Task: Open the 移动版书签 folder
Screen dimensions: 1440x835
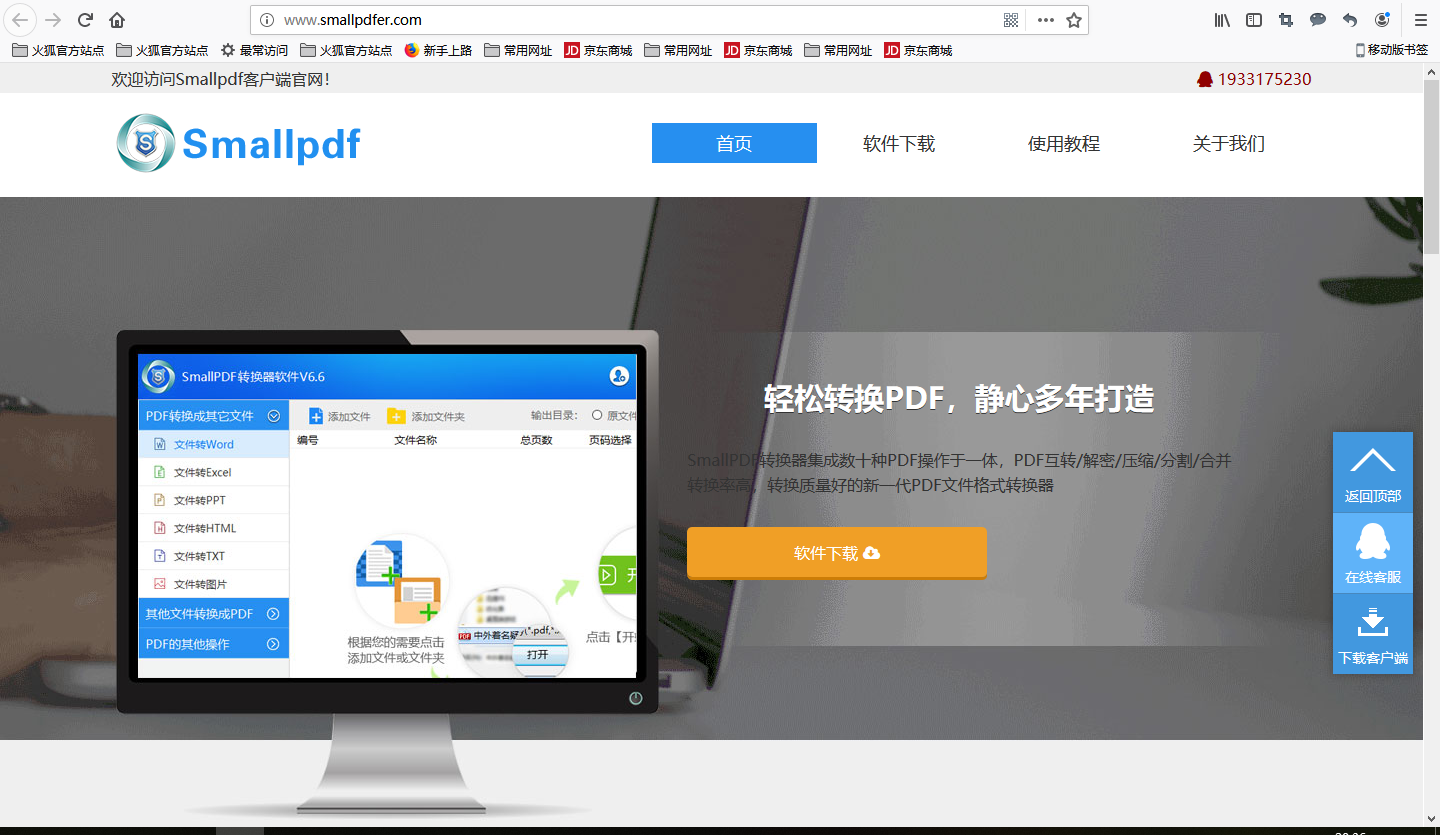Action: click(1391, 50)
